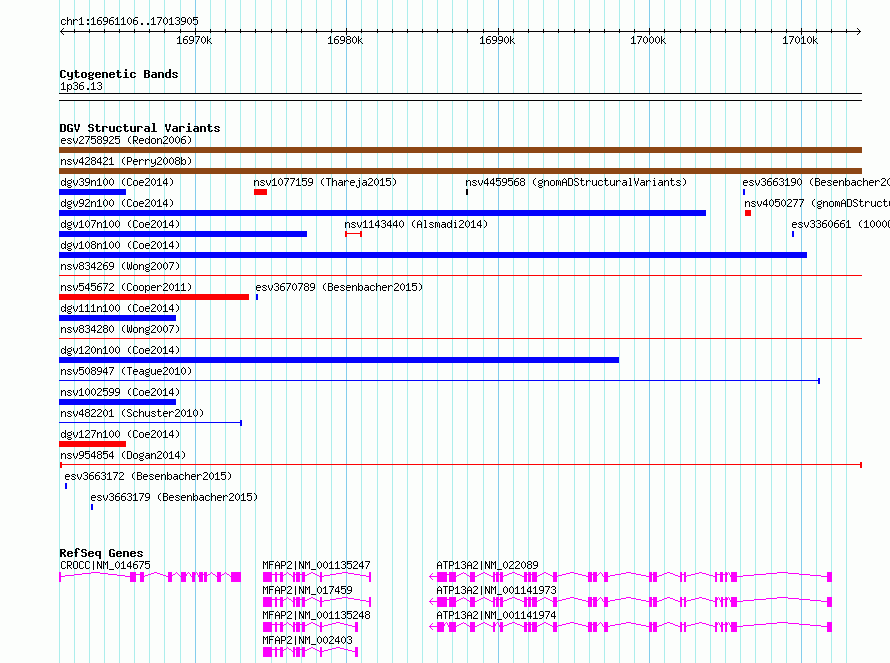Click the 'MFAP2|NM_002403' gene label

[308, 640]
